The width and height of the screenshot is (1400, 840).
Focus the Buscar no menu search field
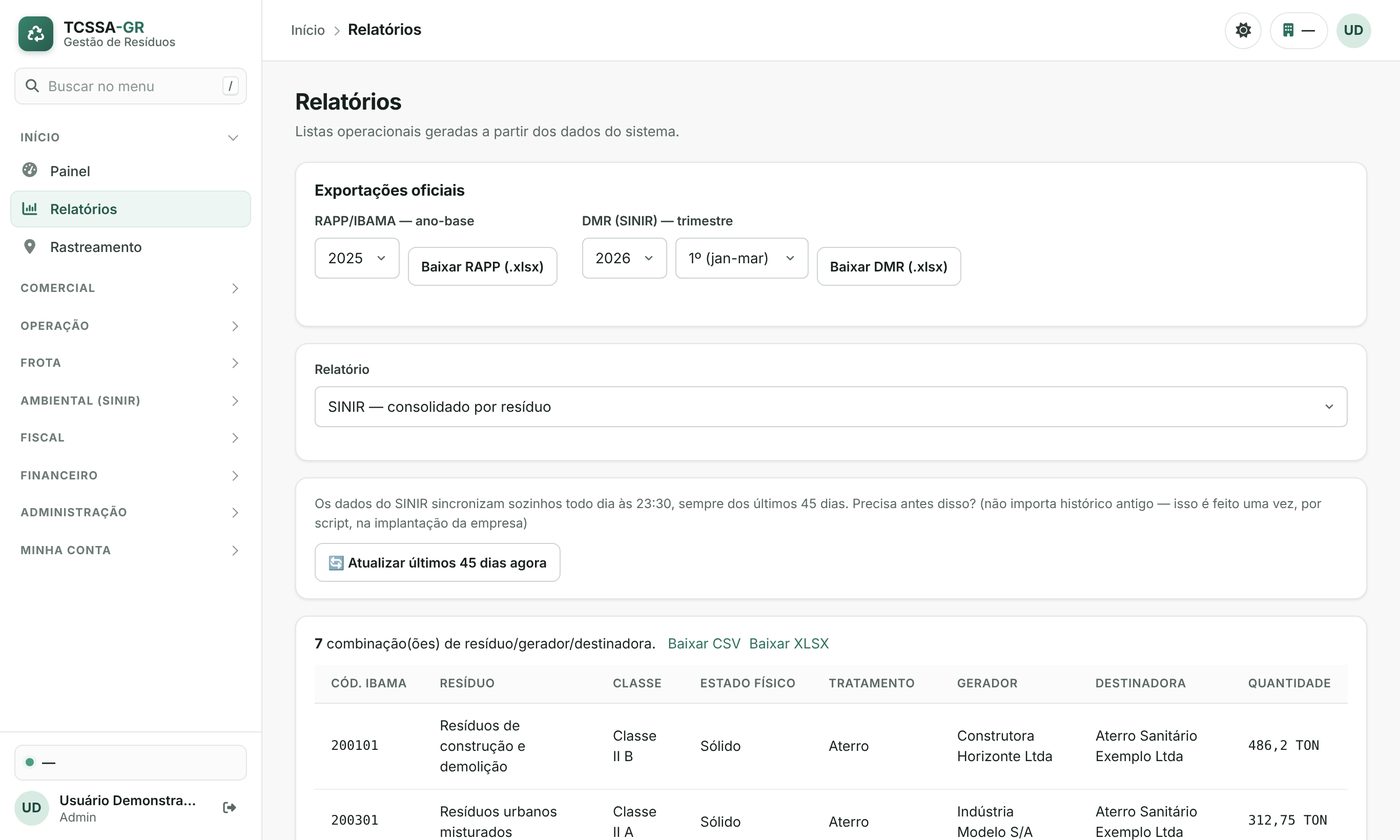(130, 86)
